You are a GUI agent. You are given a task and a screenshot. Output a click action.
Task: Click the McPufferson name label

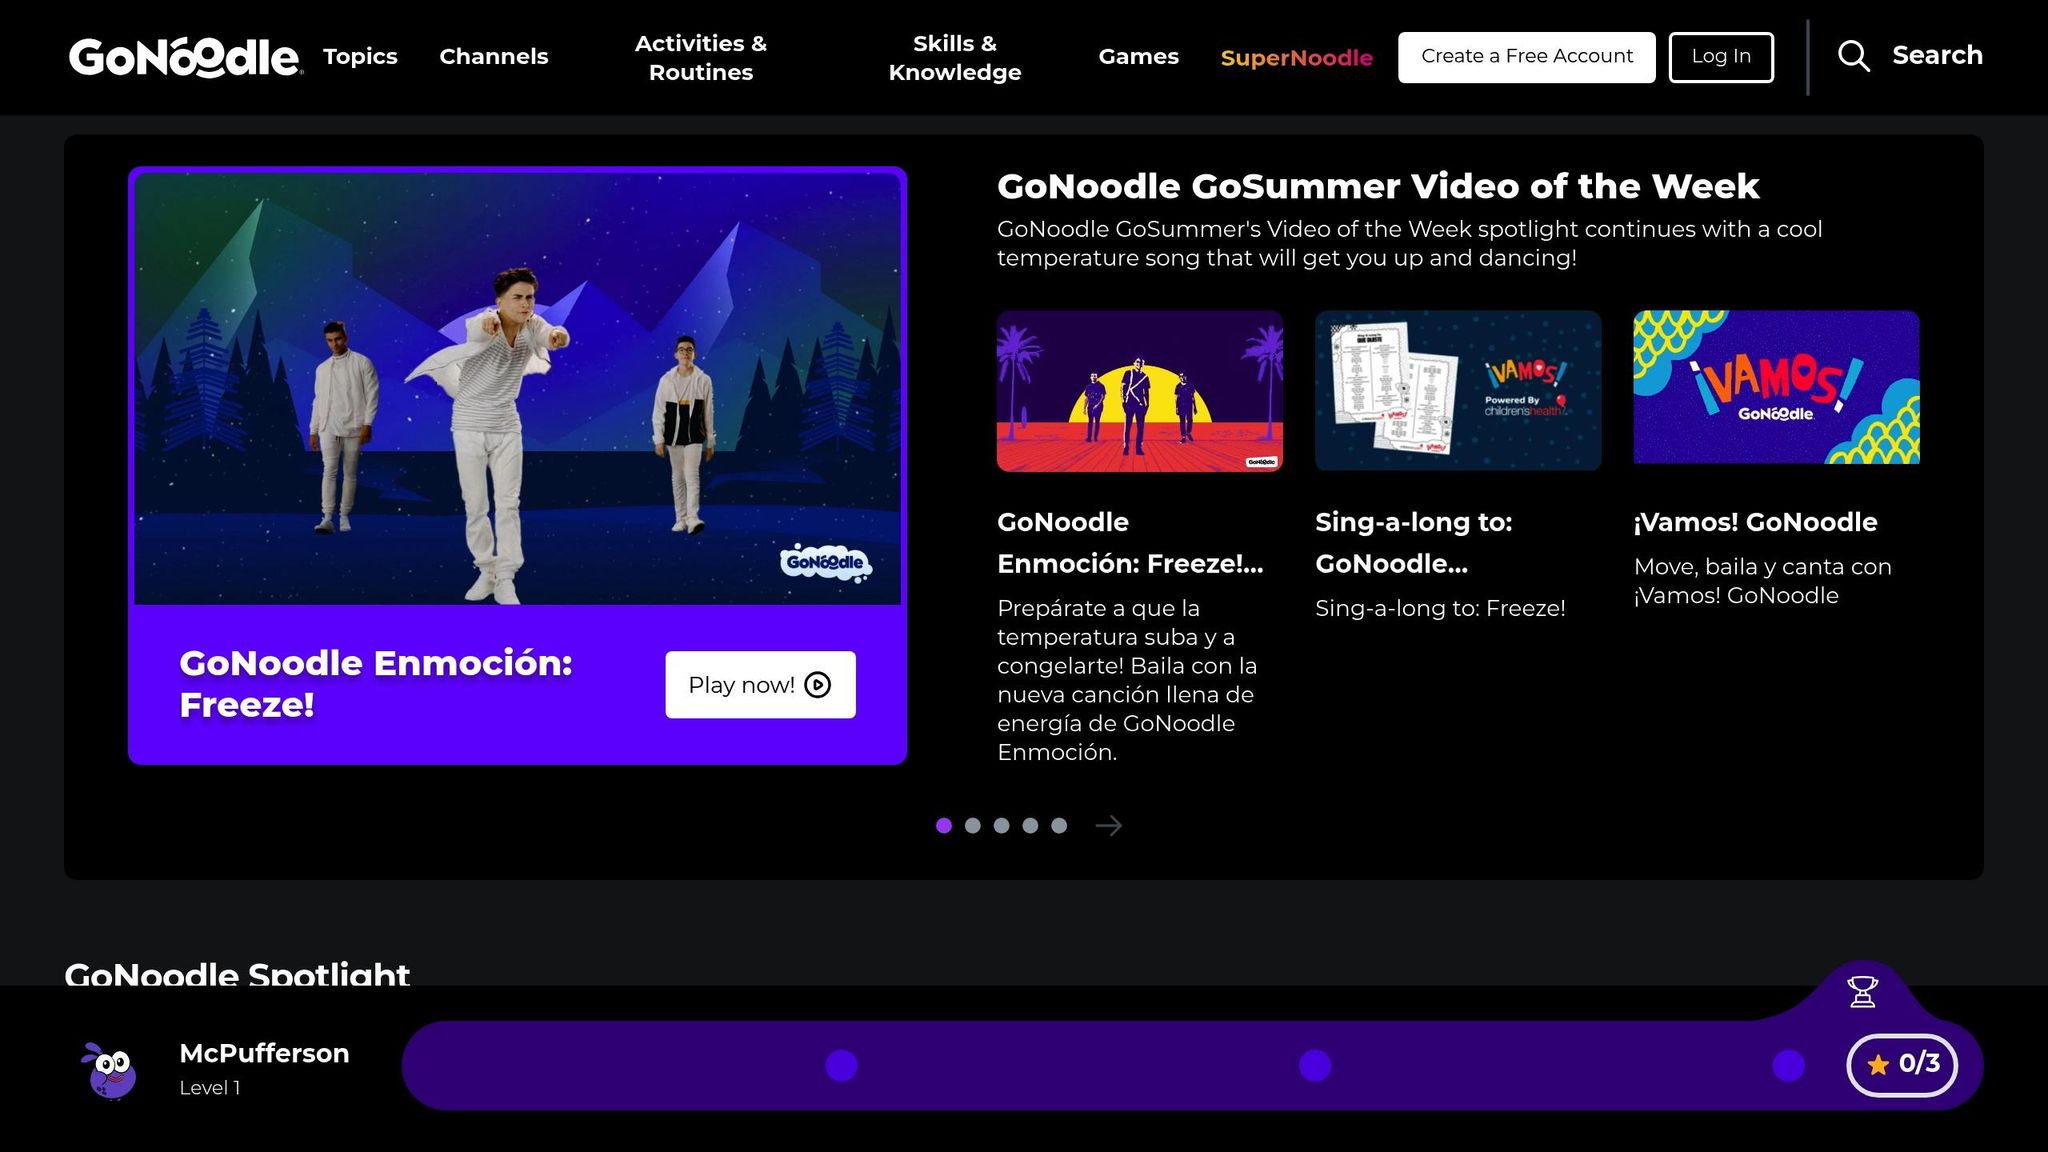pos(264,1053)
